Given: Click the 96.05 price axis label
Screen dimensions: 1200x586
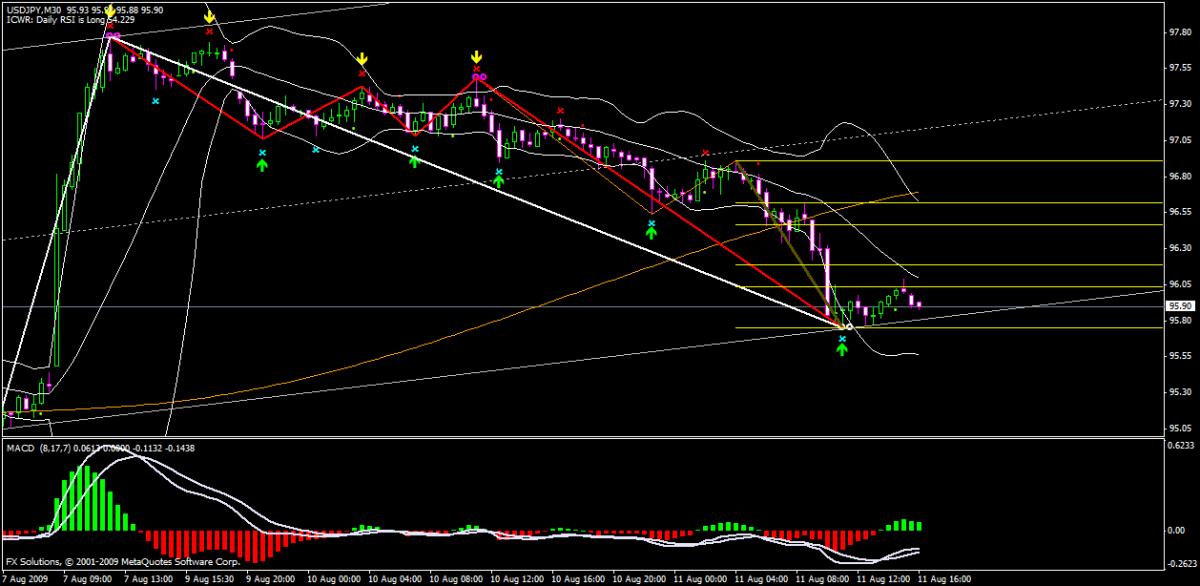Looking at the screenshot, I should click(1179, 284).
